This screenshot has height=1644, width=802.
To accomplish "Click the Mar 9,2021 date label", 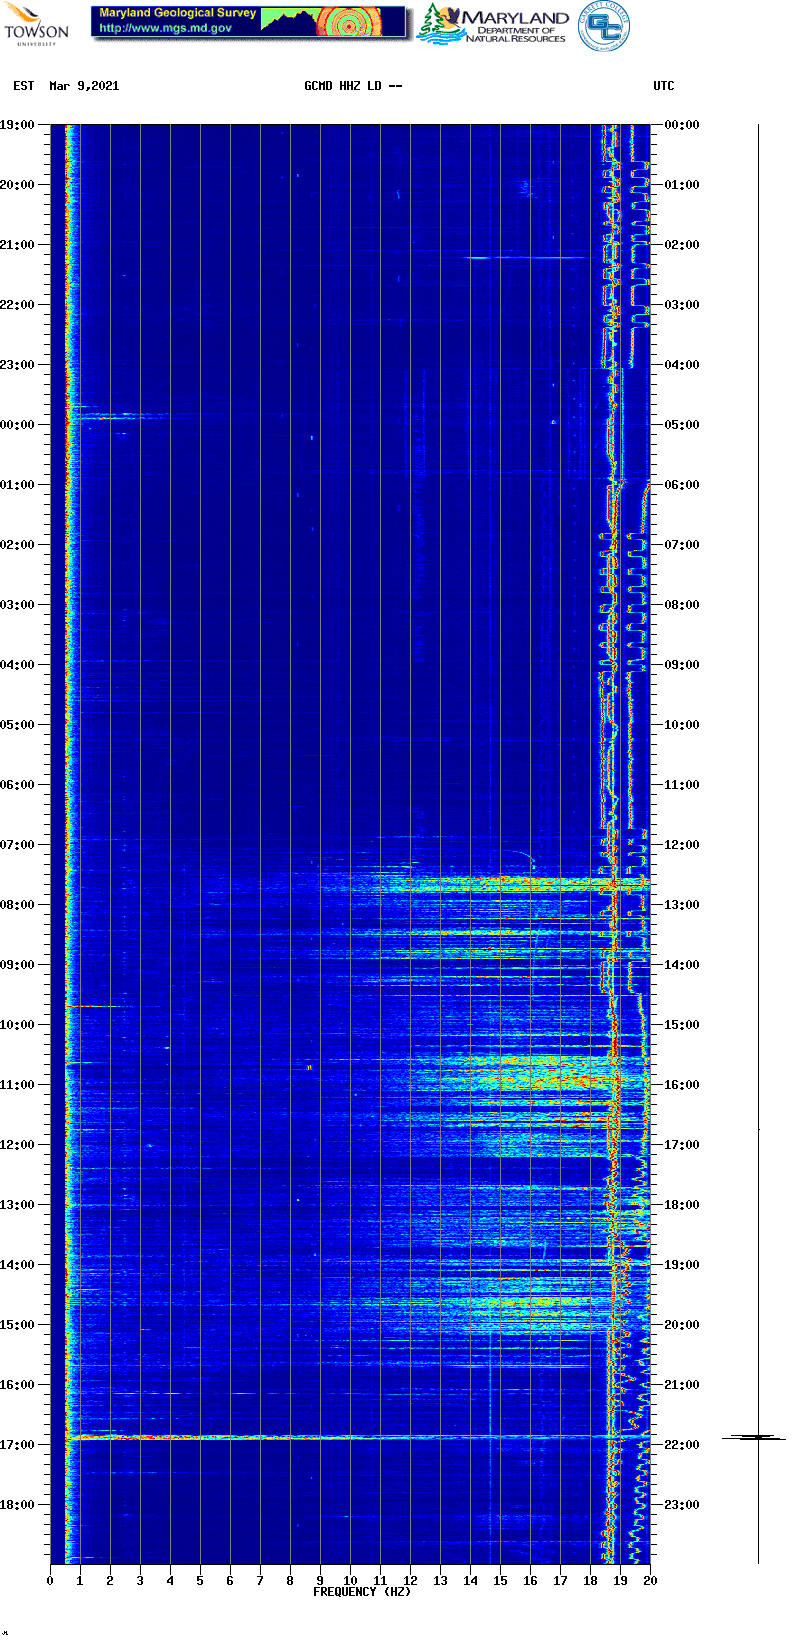I will [x=84, y=86].
